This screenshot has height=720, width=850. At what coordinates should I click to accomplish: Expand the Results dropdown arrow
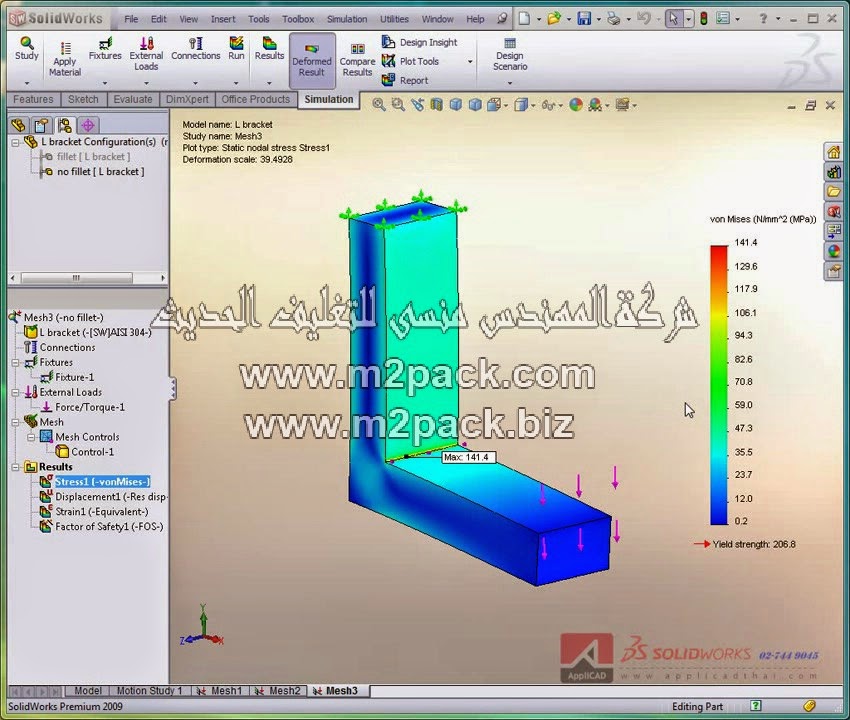click(x=269, y=83)
